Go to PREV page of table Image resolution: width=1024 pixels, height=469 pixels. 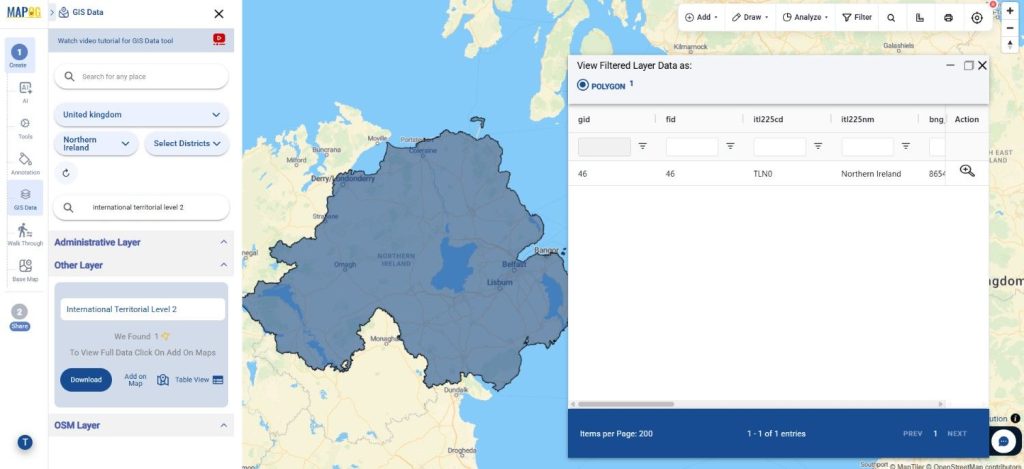[912, 434]
